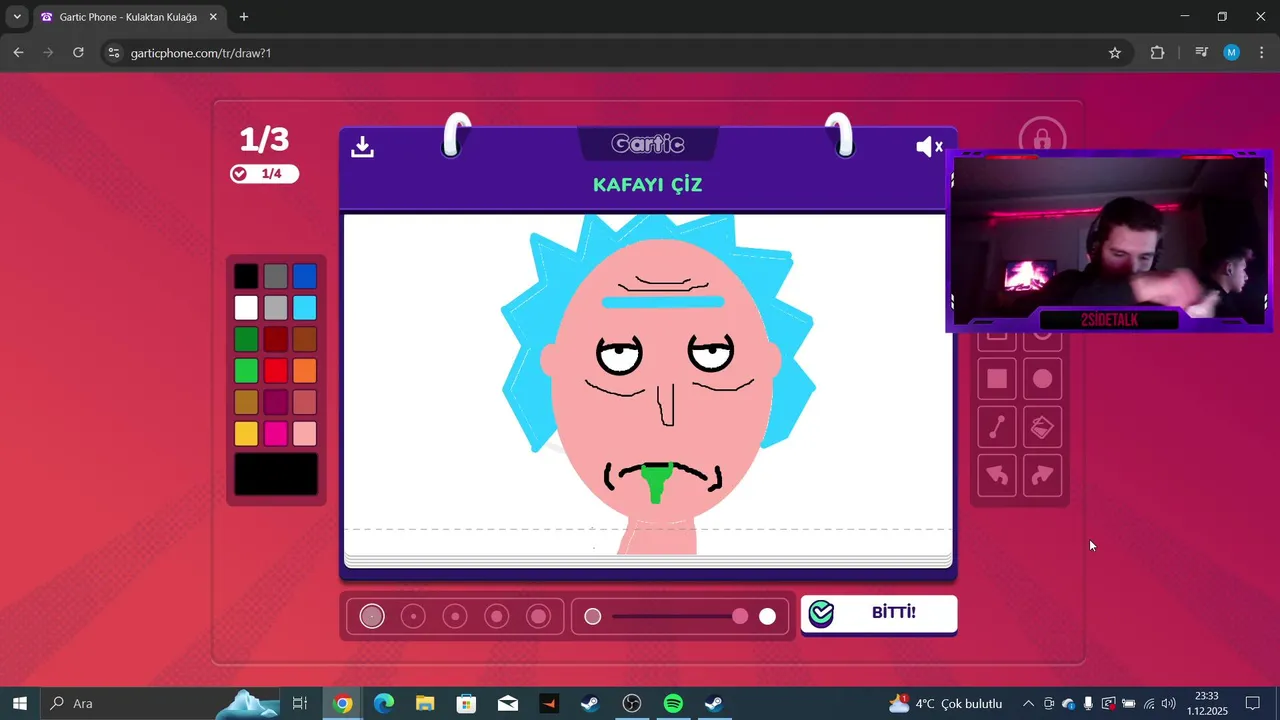This screenshot has height=720, width=1280.
Task: Choose the dark red color swatch
Action: 276,339
